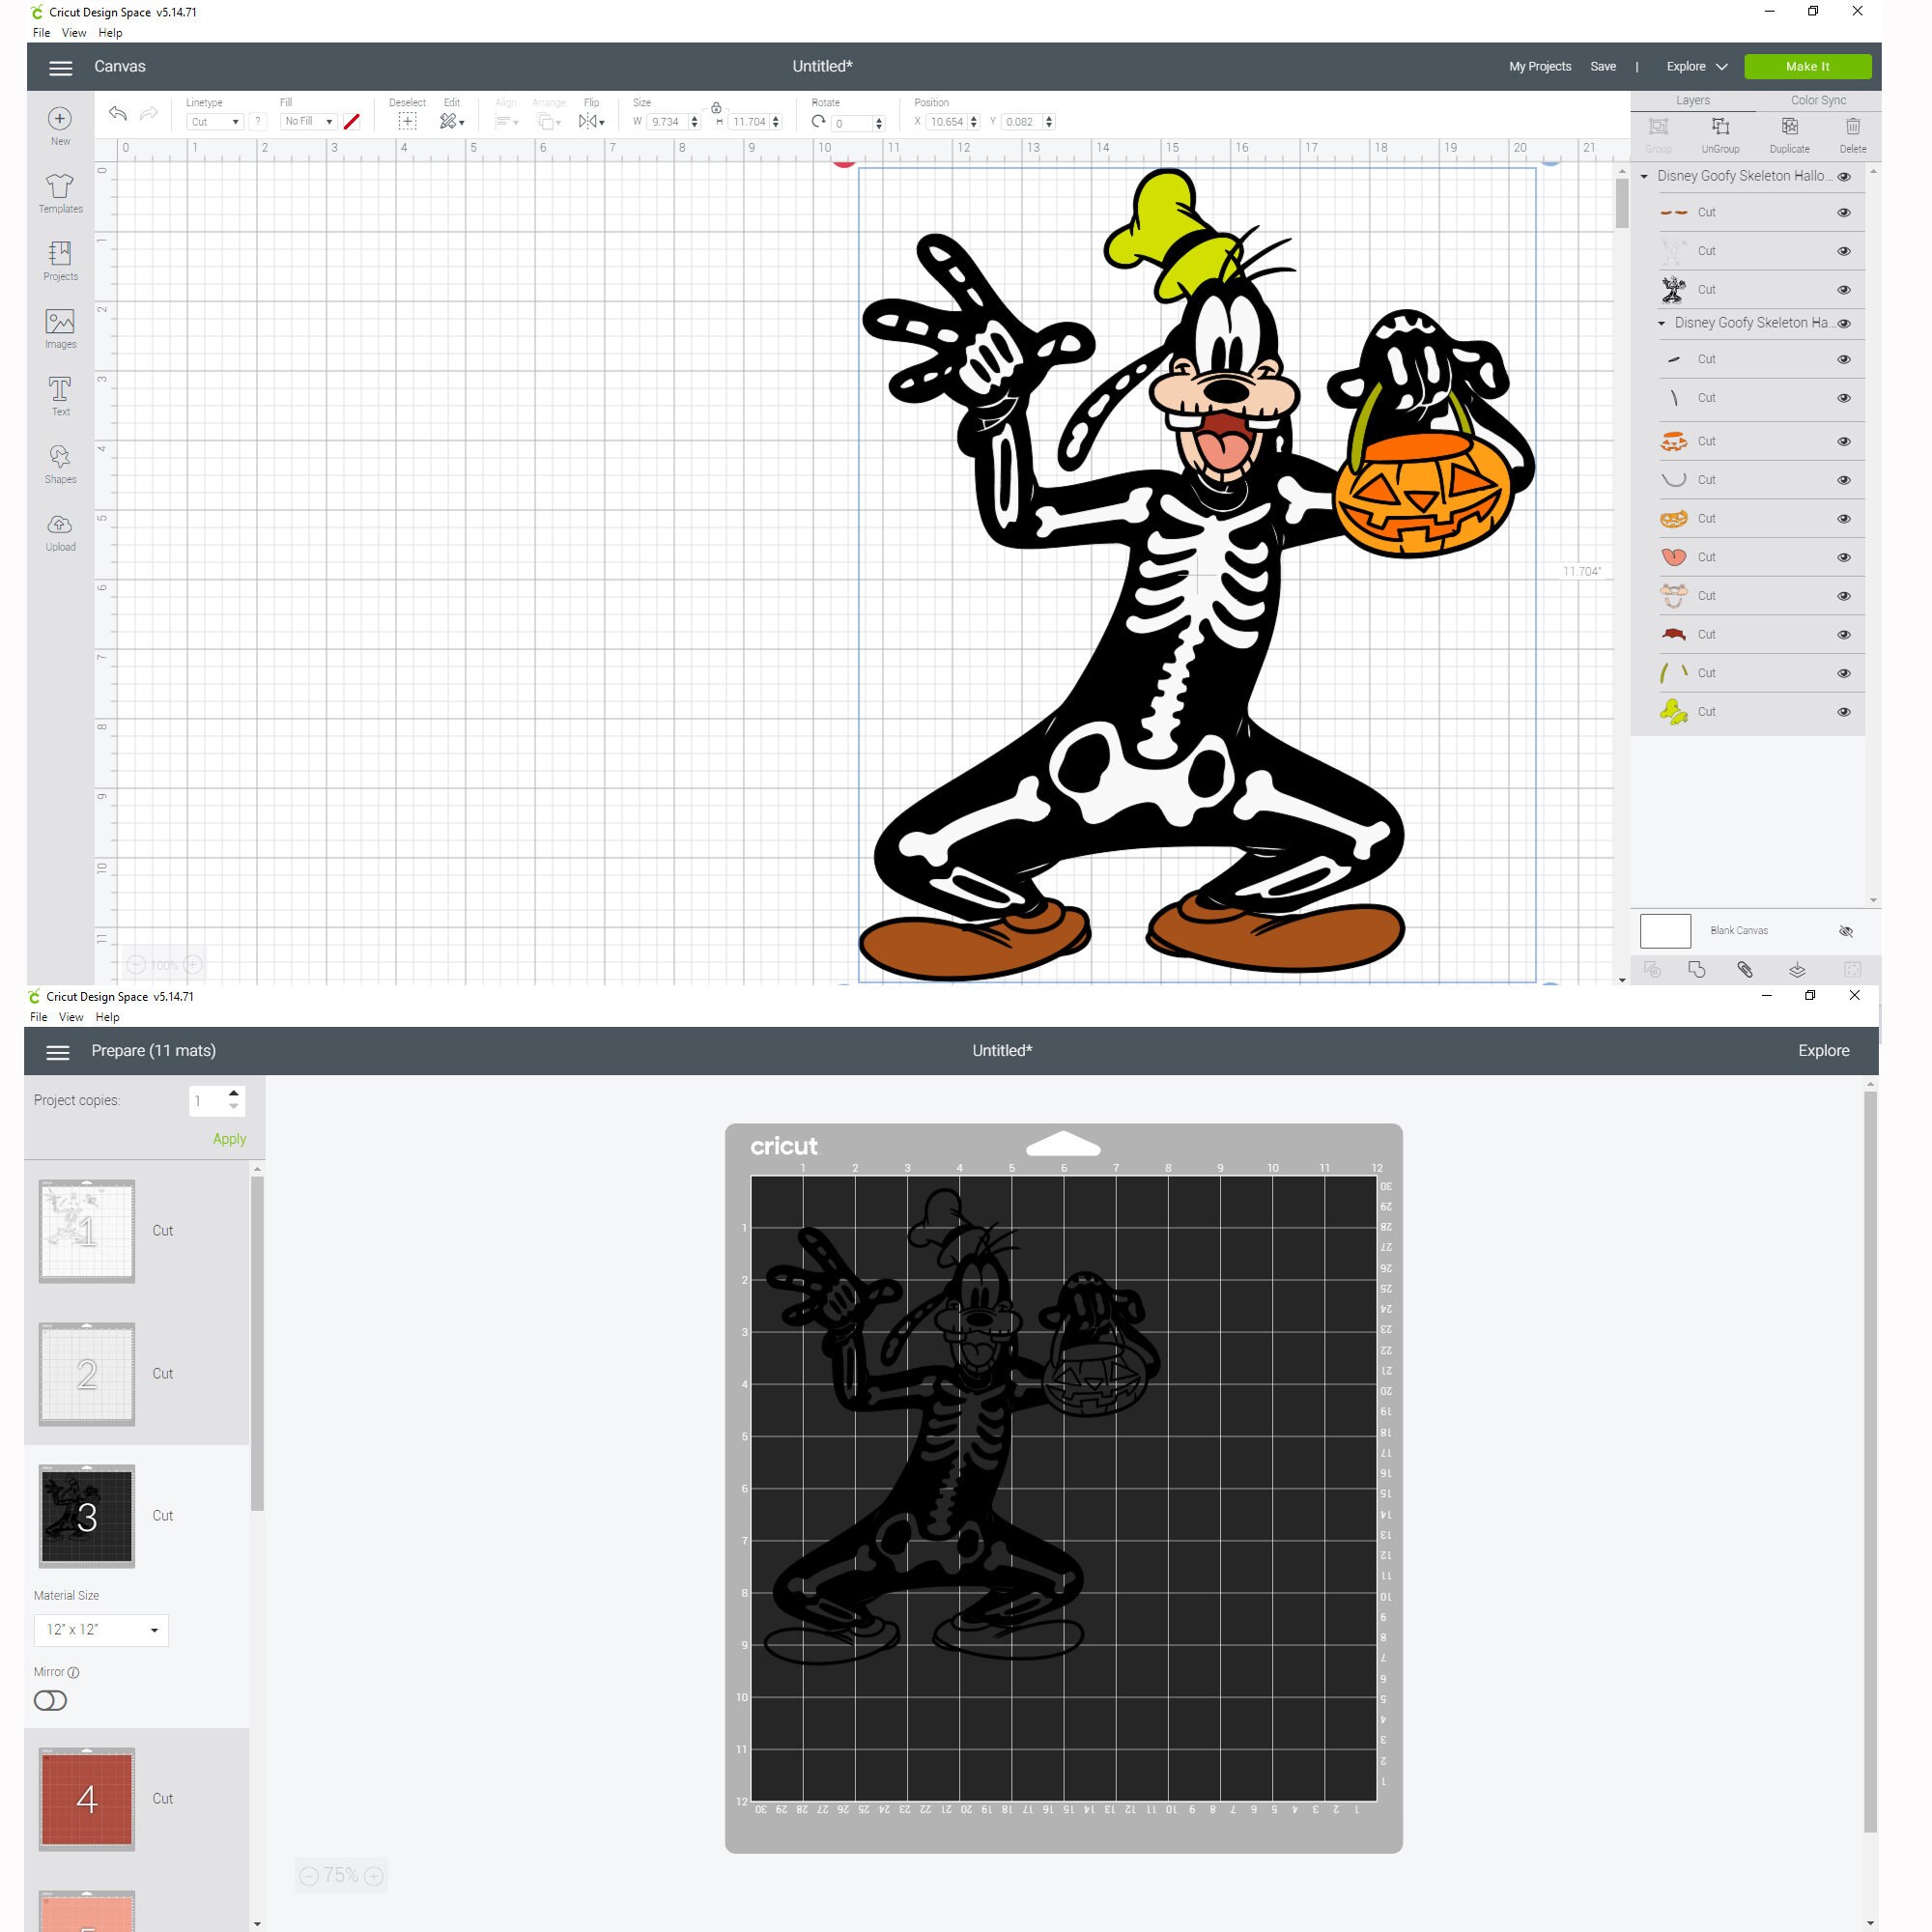
Task: Open Help menu in Canvas window
Action: click(110, 33)
